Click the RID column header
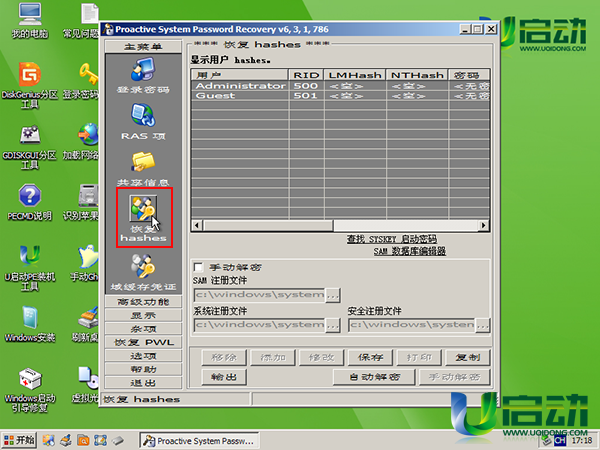The width and height of the screenshot is (600, 450). tap(306, 75)
